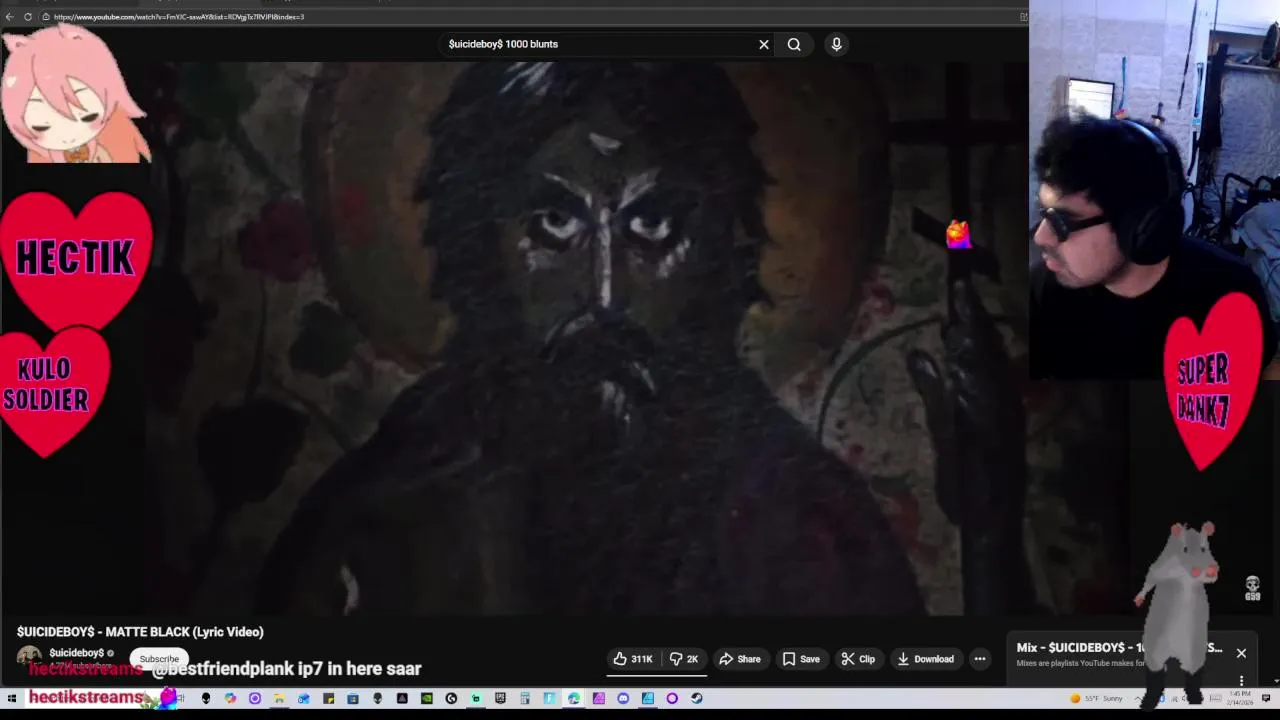Share this video
Viewport: 1280px width, 720px height.
pos(740,659)
